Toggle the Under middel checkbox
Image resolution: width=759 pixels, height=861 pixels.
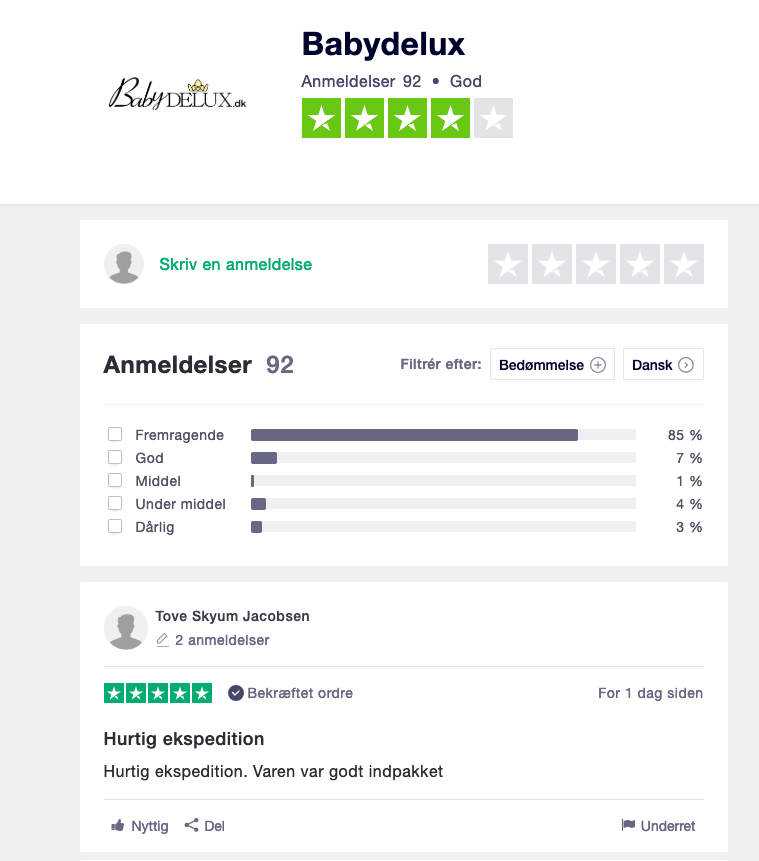tap(115, 504)
